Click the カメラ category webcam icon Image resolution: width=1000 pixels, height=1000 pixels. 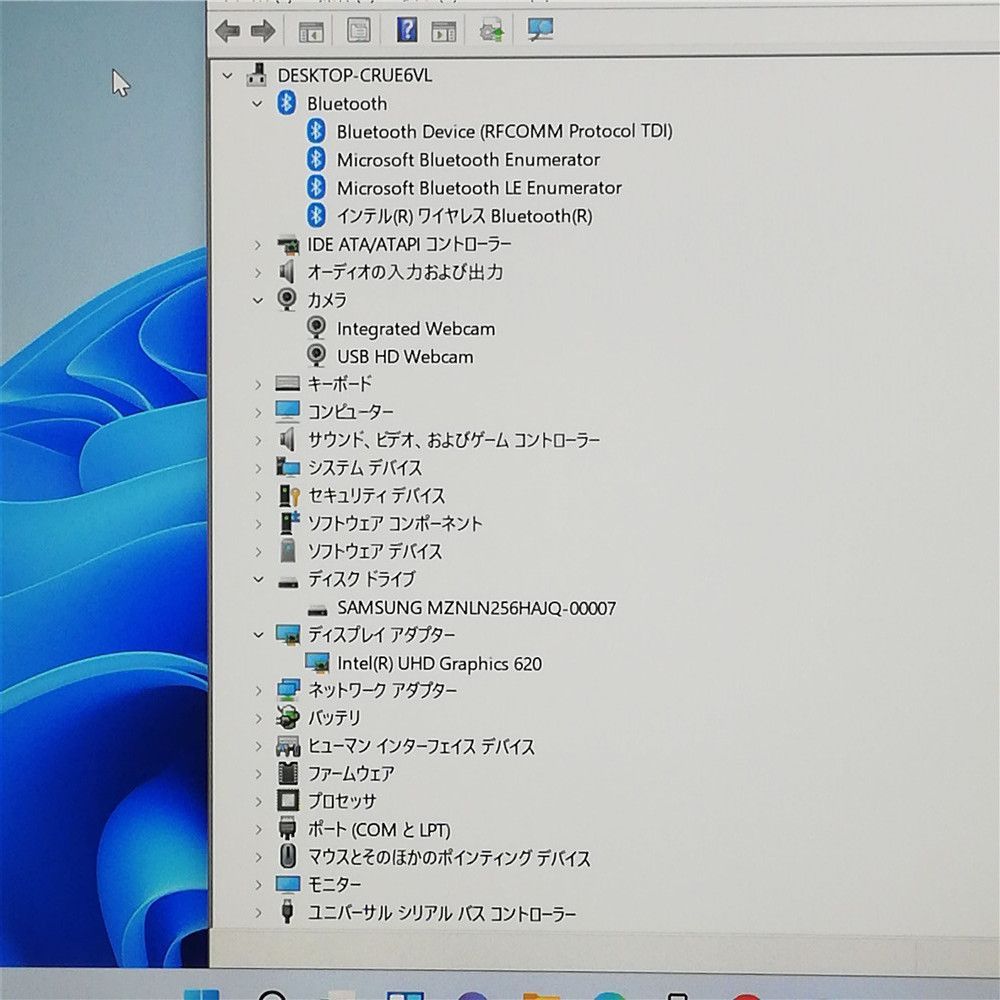[287, 299]
